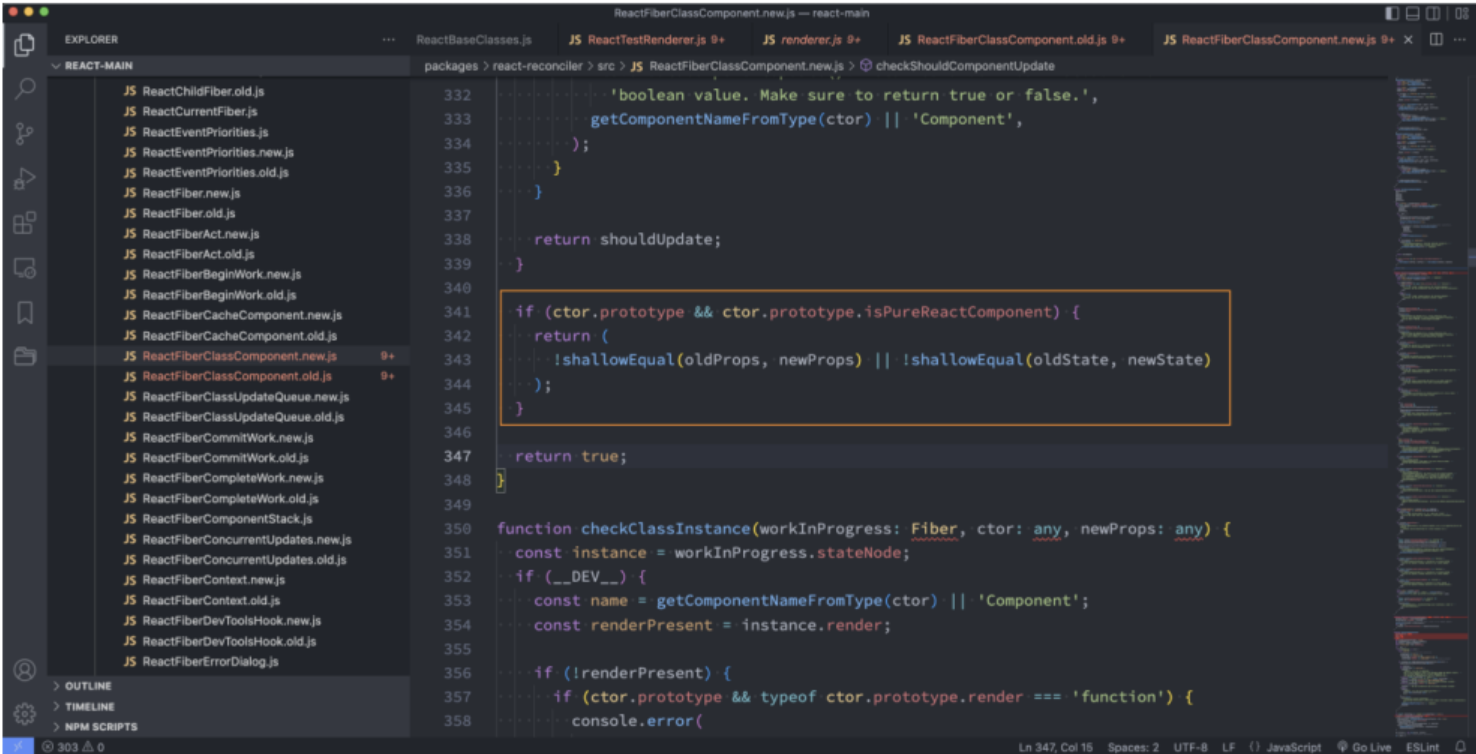
Task: Click LF end-of-line status item
Action: [x=1228, y=746]
